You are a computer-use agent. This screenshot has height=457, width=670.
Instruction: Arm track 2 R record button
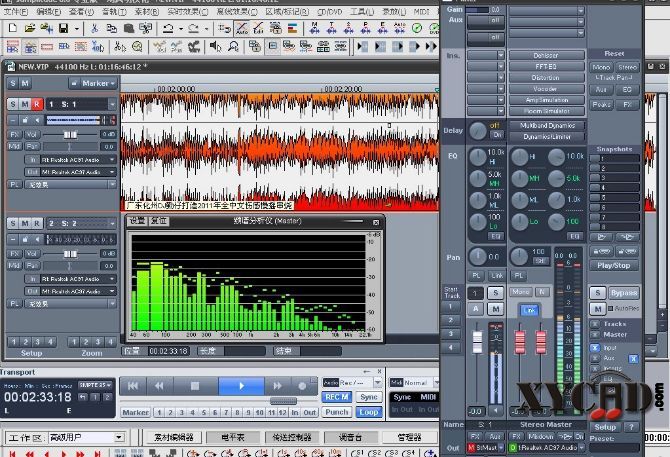(x=37, y=223)
